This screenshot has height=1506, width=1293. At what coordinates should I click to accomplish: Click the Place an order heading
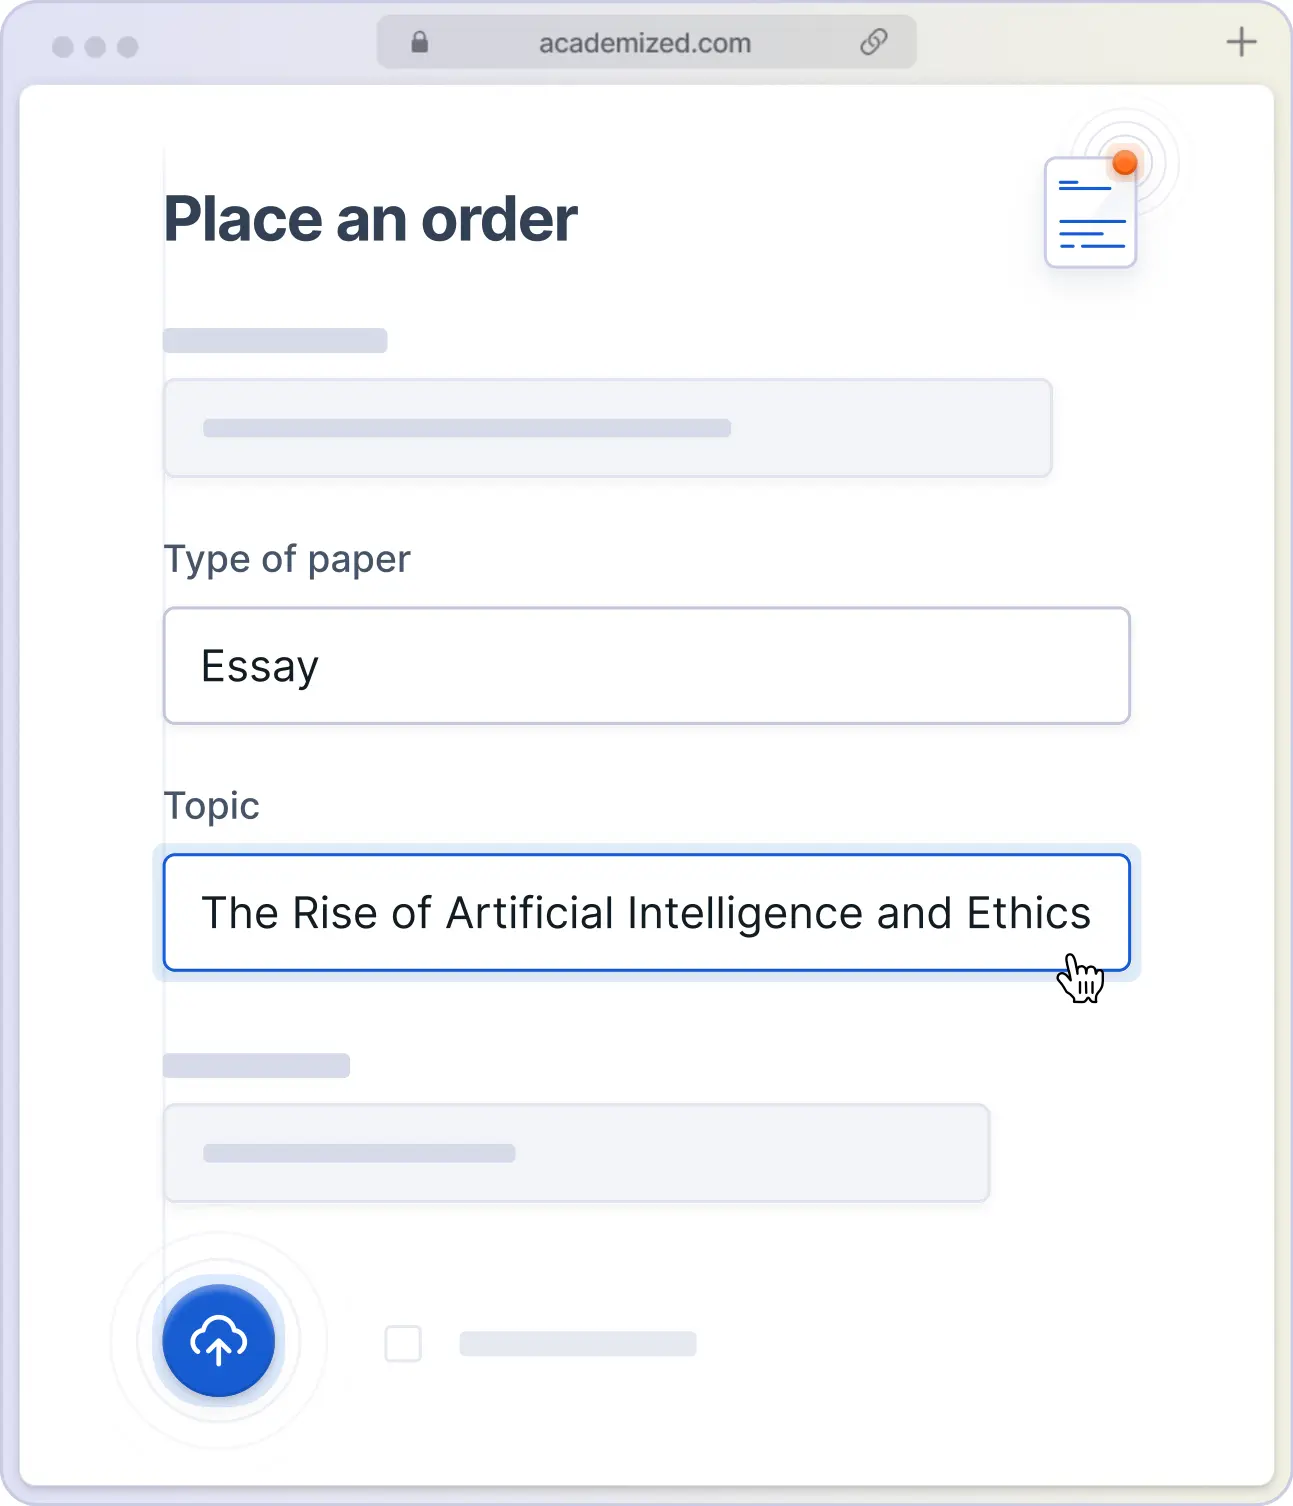pos(370,219)
